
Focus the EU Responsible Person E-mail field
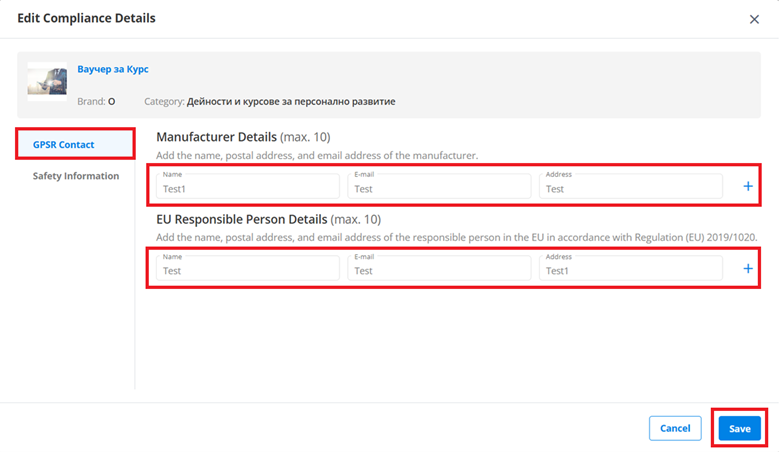coord(439,268)
